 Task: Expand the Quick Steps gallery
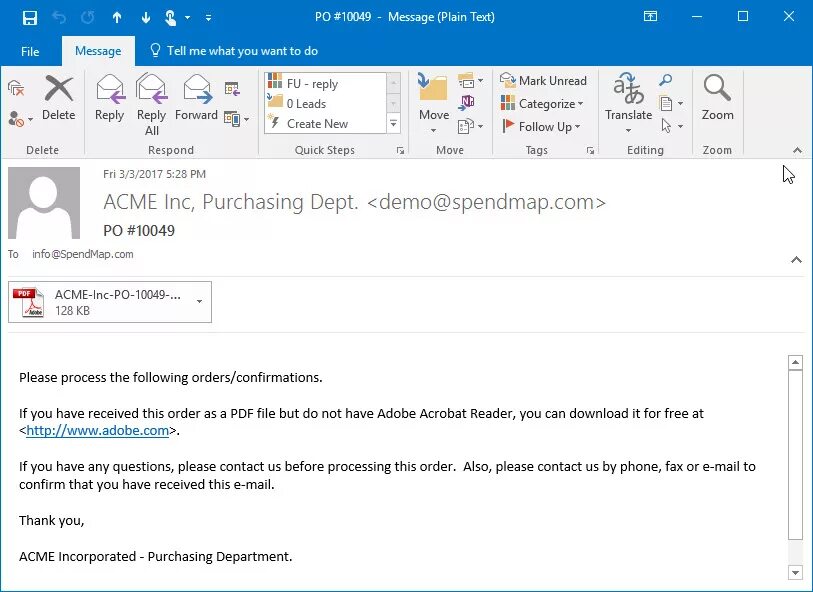pos(394,124)
